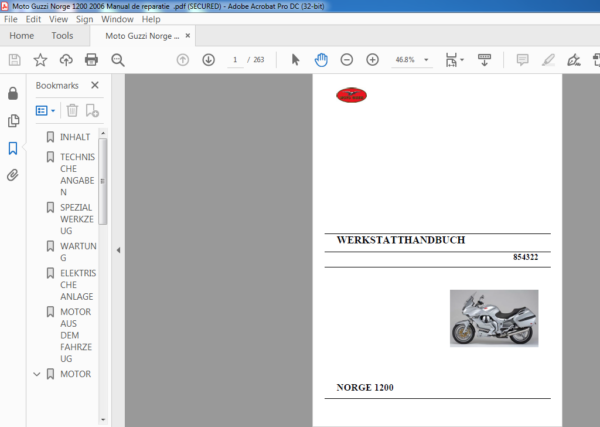Open MOTOR AUS DEM FAHRZEUG bookmark

tap(76, 335)
